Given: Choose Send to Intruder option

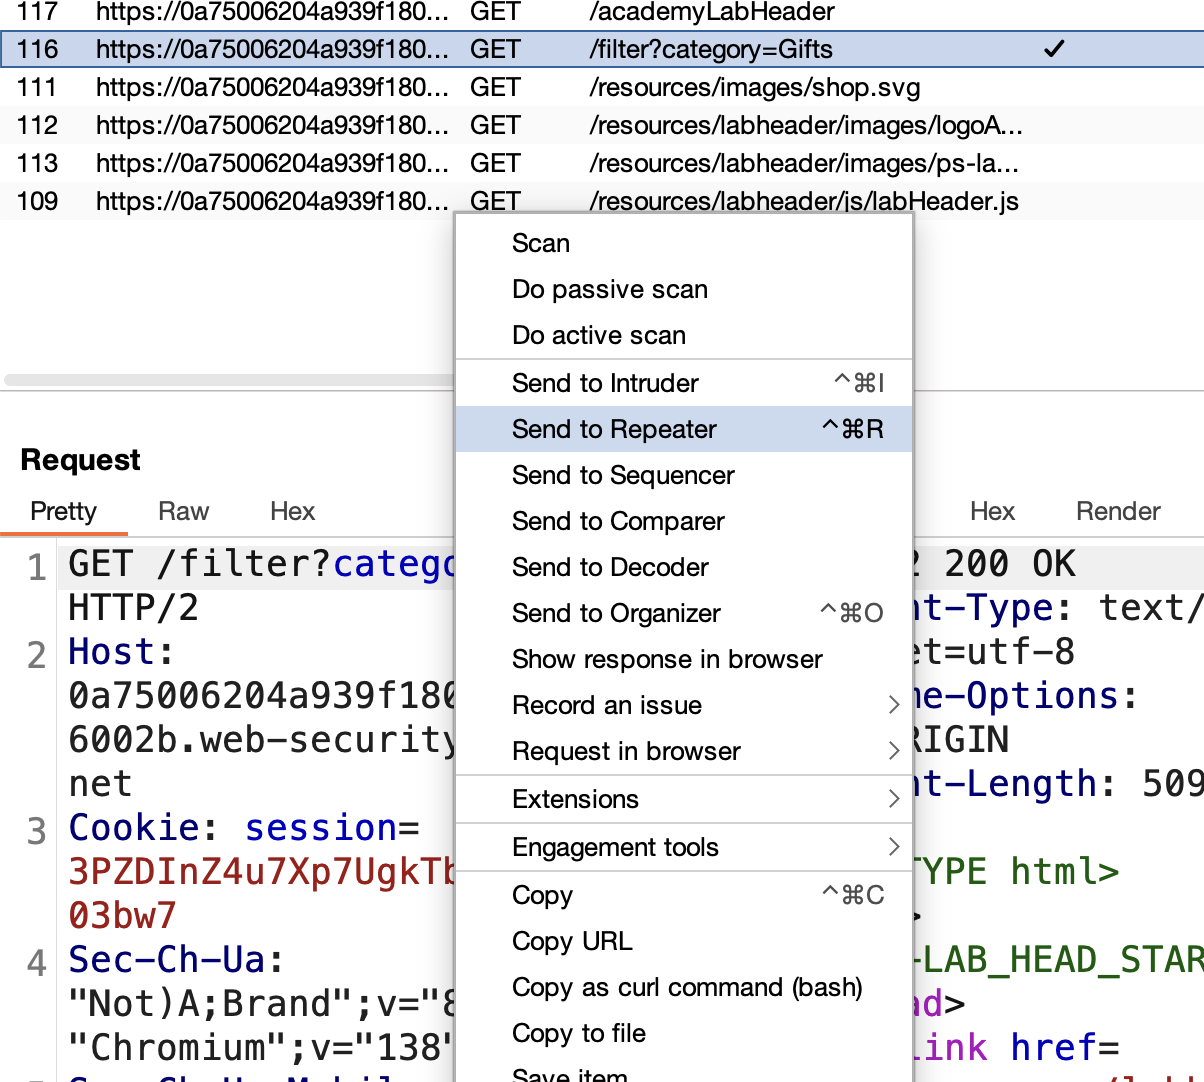Looking at the screenshot, I should click(x=684, y=383).
